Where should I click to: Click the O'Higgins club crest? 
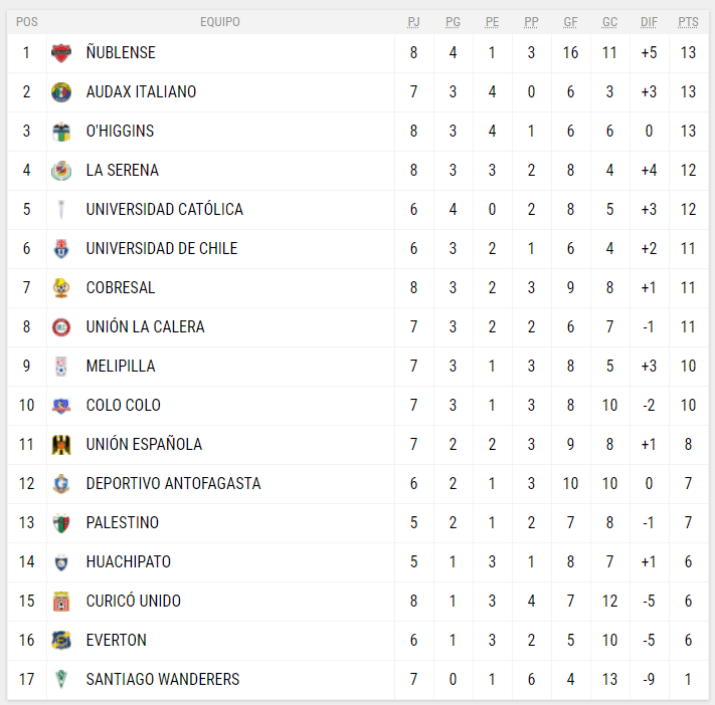[62, 131]
